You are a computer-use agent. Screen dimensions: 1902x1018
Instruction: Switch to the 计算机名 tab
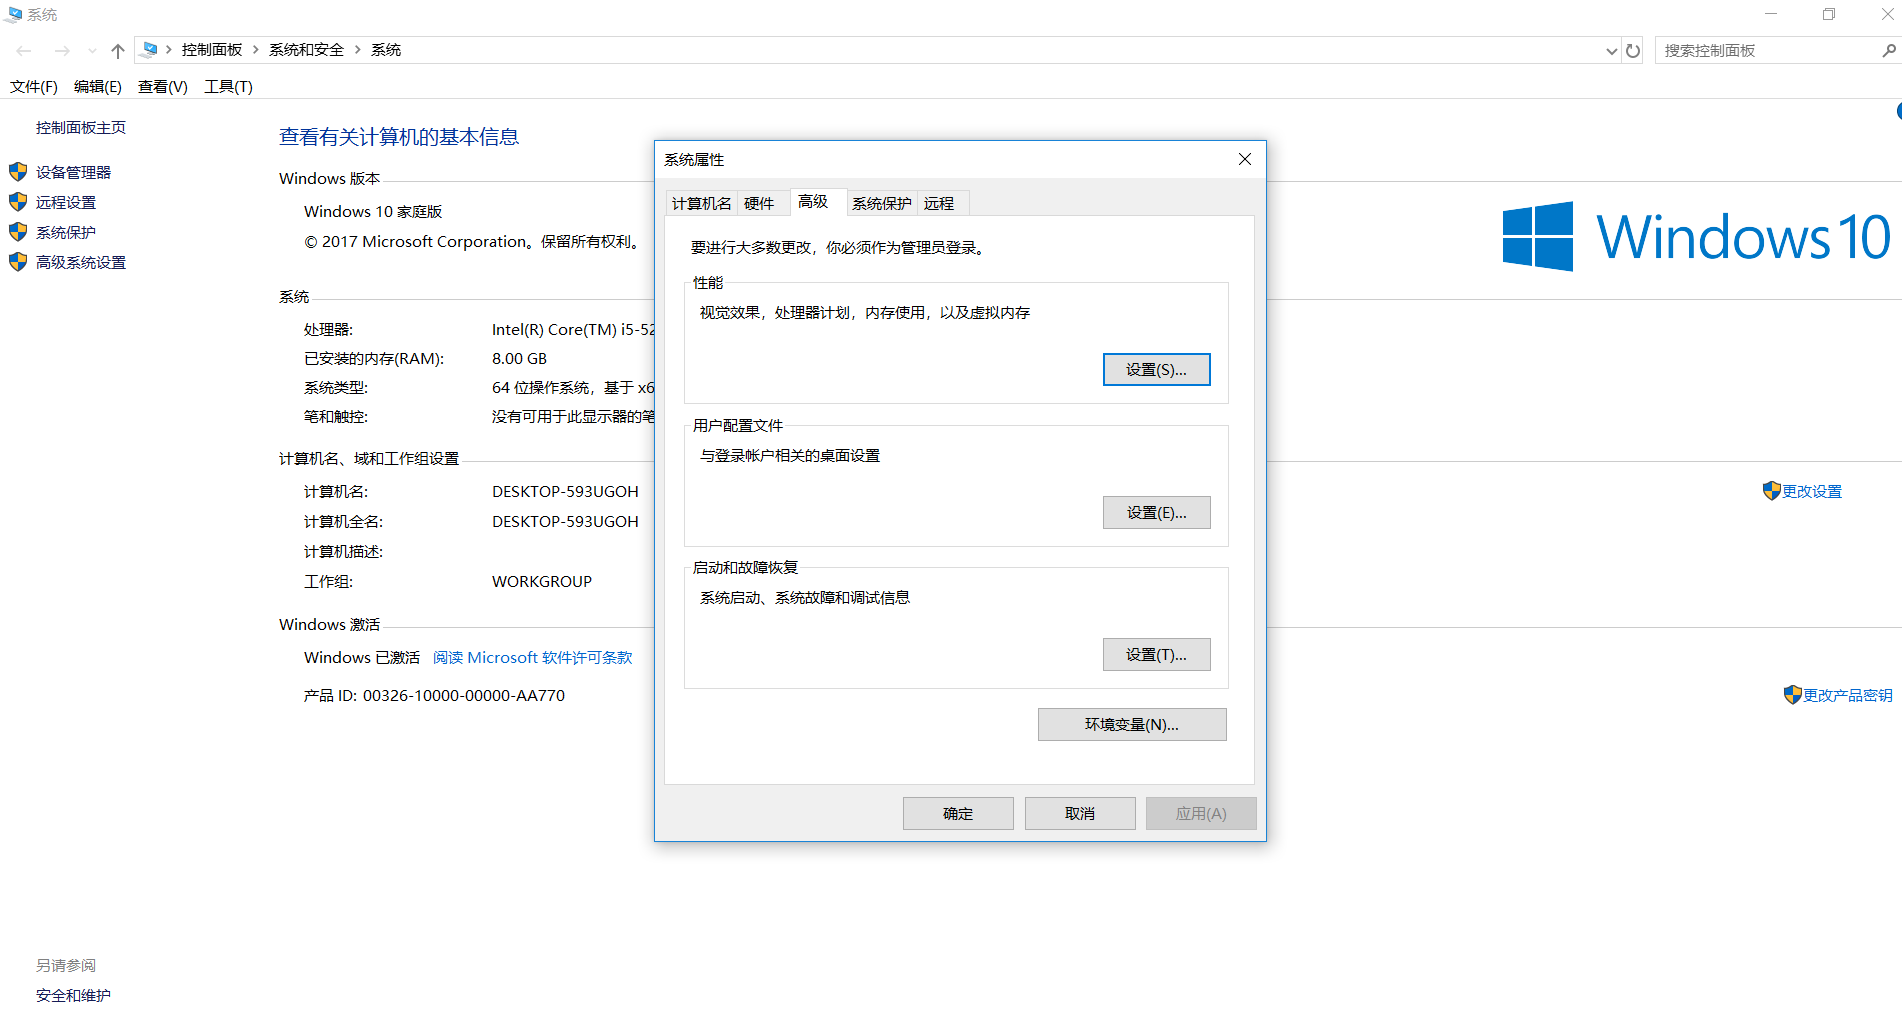pyautogui.click(x=701, y=203)
